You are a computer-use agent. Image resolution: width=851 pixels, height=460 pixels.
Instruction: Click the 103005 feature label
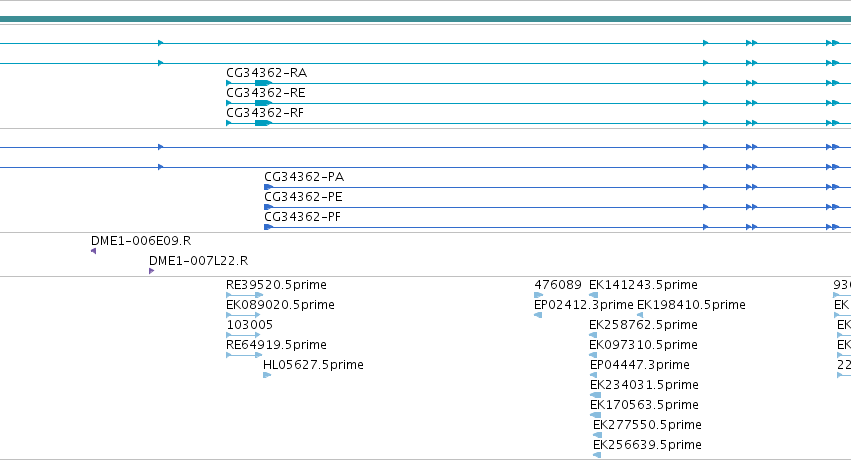click(x=249, y=325)
